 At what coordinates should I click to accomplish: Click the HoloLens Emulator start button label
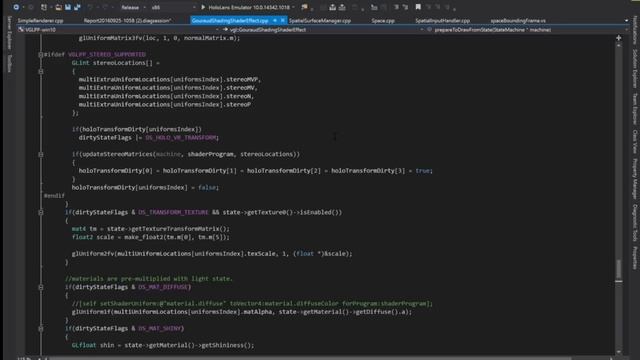tap(249, 7)
